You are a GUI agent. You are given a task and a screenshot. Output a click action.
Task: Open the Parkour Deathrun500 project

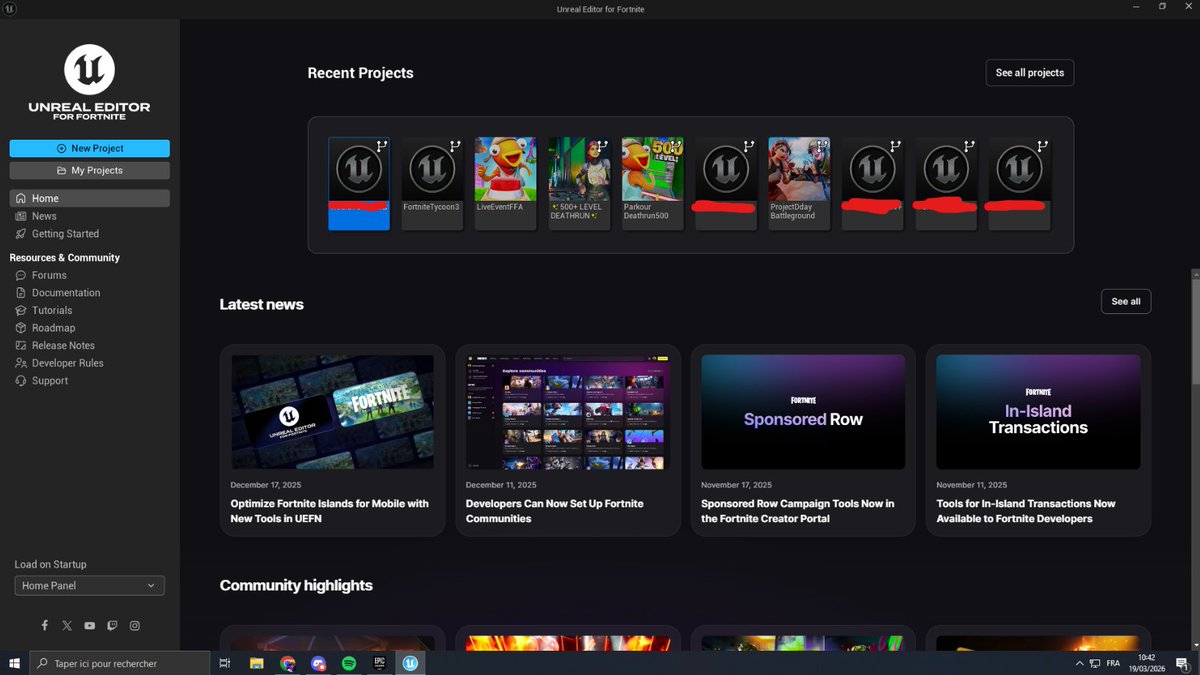[x=652, y=184]
